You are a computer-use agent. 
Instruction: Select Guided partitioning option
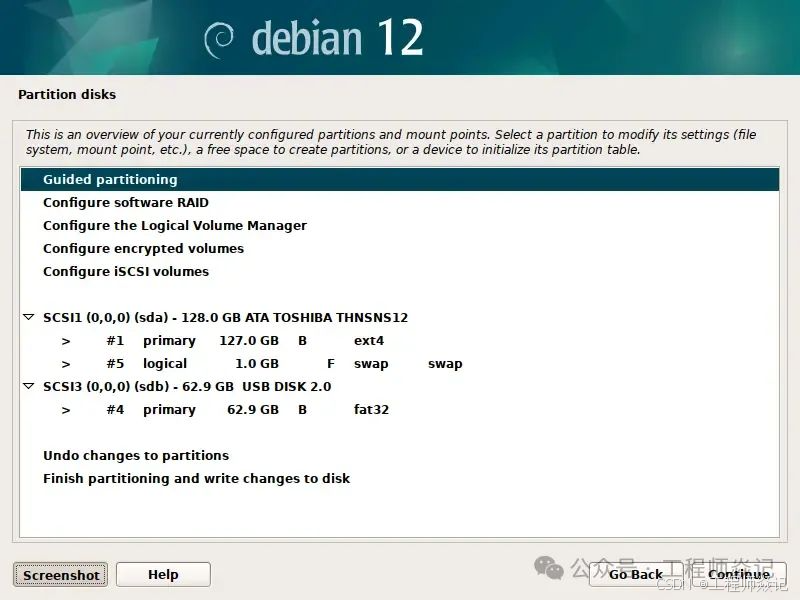(399, 180)
